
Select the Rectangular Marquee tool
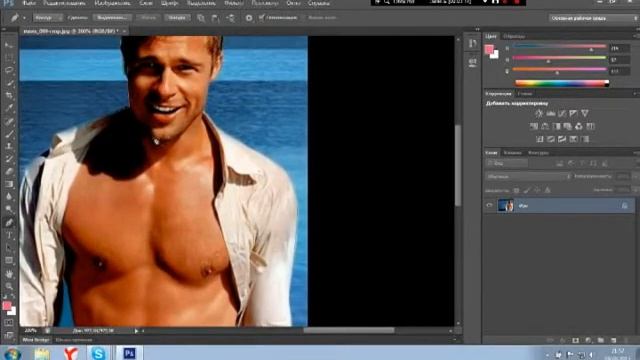(9, 58)
